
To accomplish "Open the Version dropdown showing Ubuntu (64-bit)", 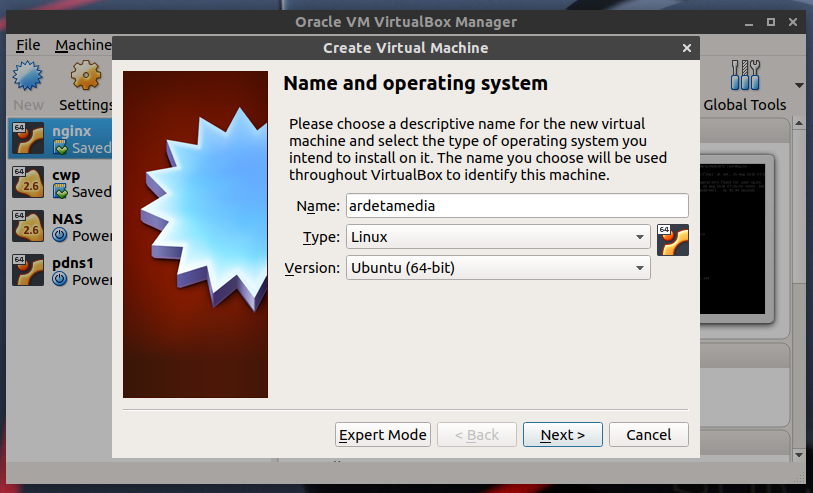I will [497, 268].
